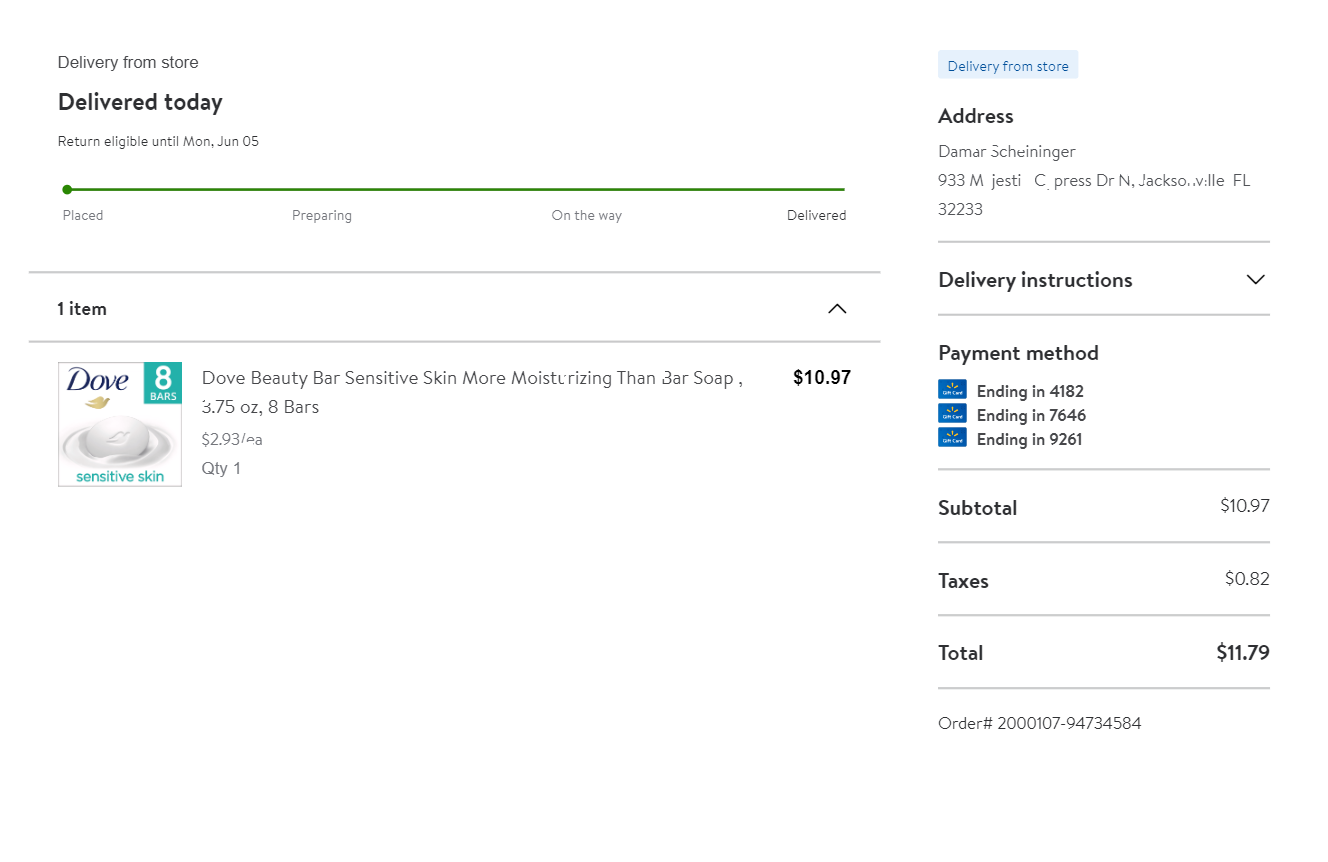The width and height of the screenshot is (1328, 862).
Task: Click the gift card icon ending in 4182
Action: [x=952, y=390]
